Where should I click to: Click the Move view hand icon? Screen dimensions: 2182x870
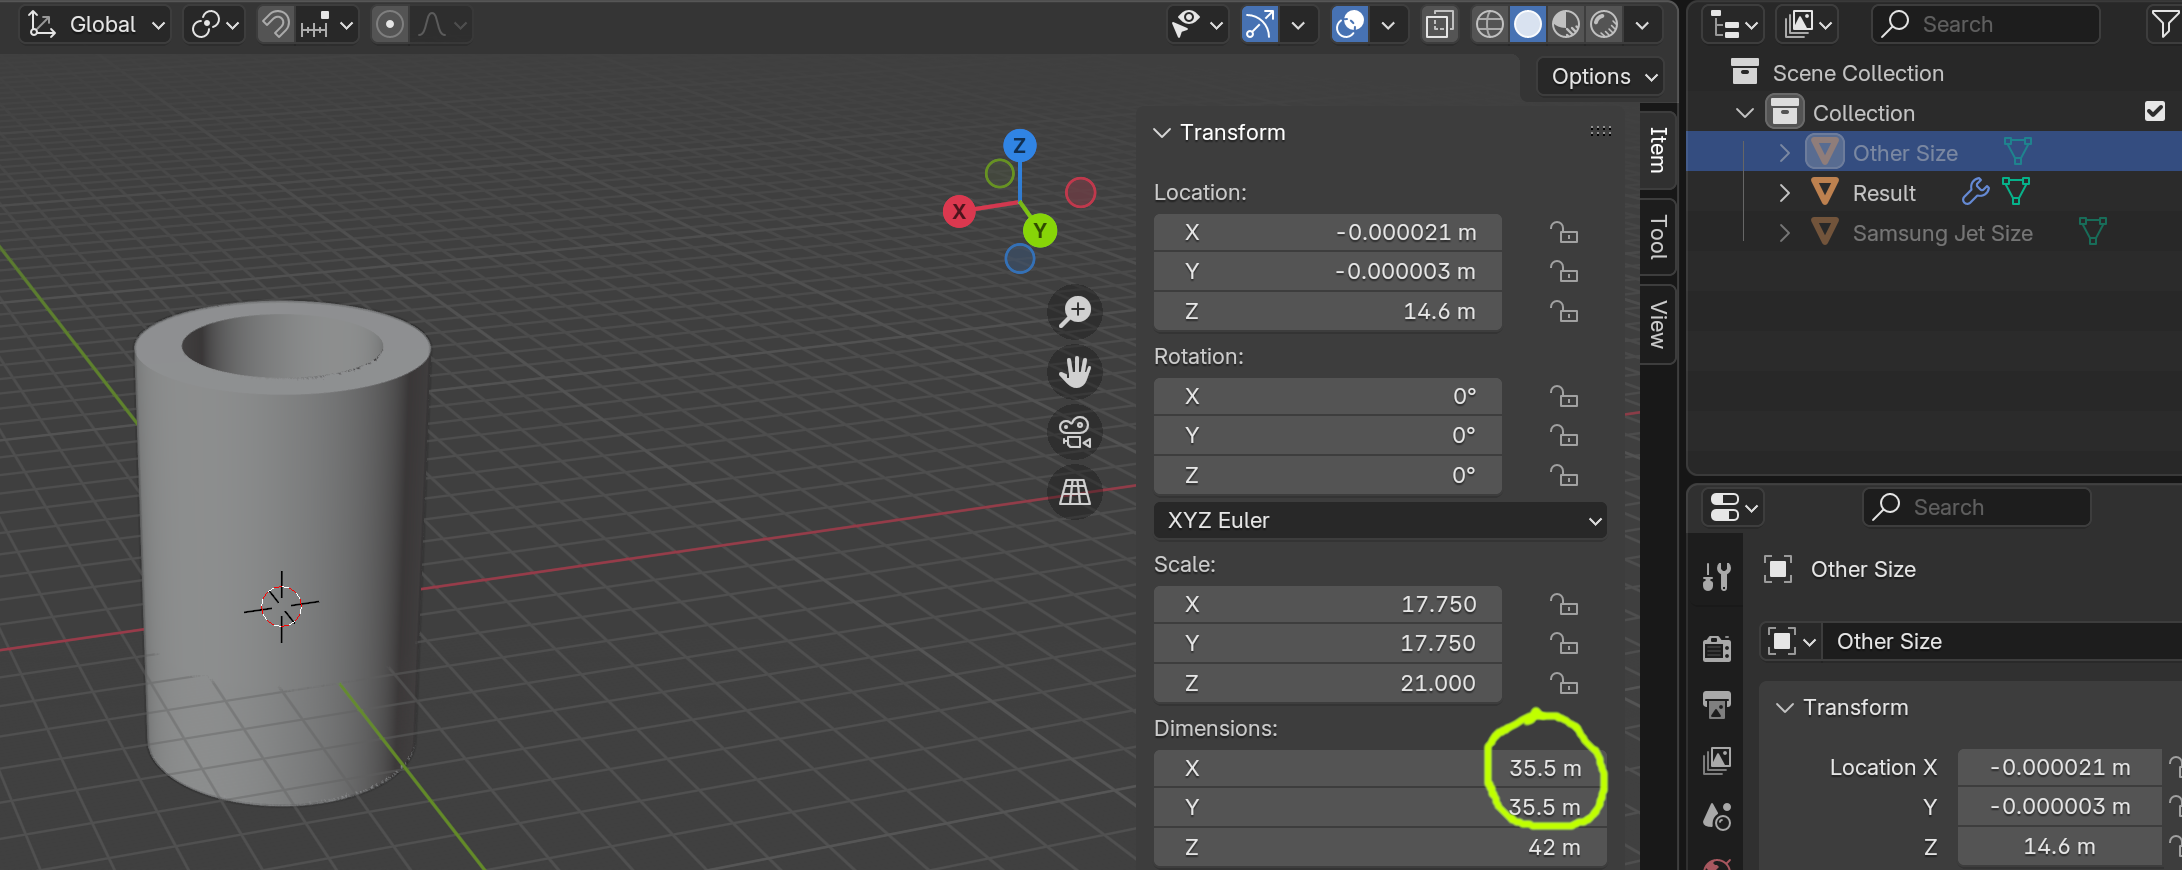pyautogui.click(x=1075, y=372)
